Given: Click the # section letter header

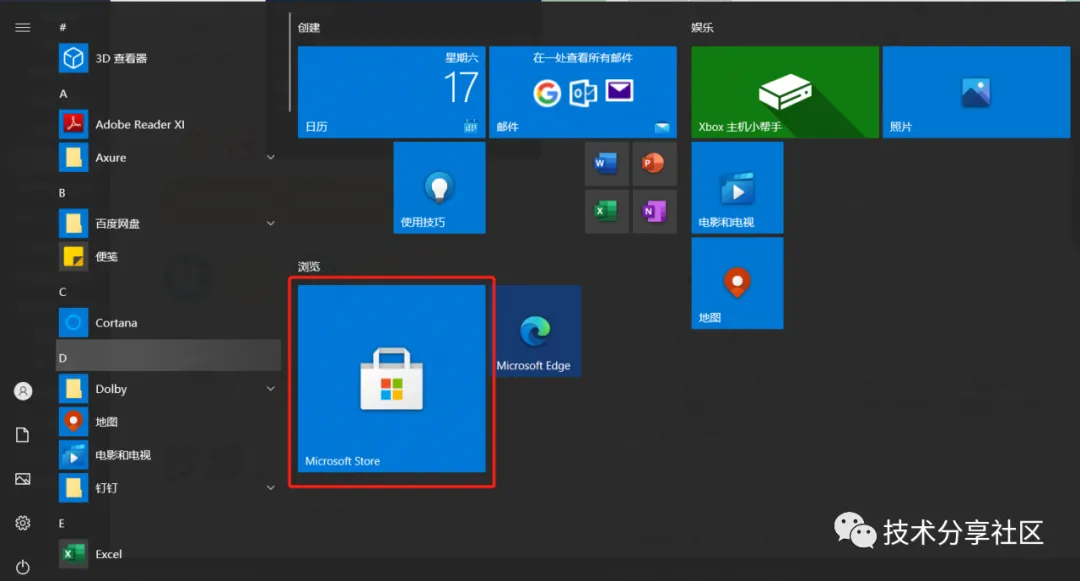Looking at the screenshot, I should [x=63, y=28].
